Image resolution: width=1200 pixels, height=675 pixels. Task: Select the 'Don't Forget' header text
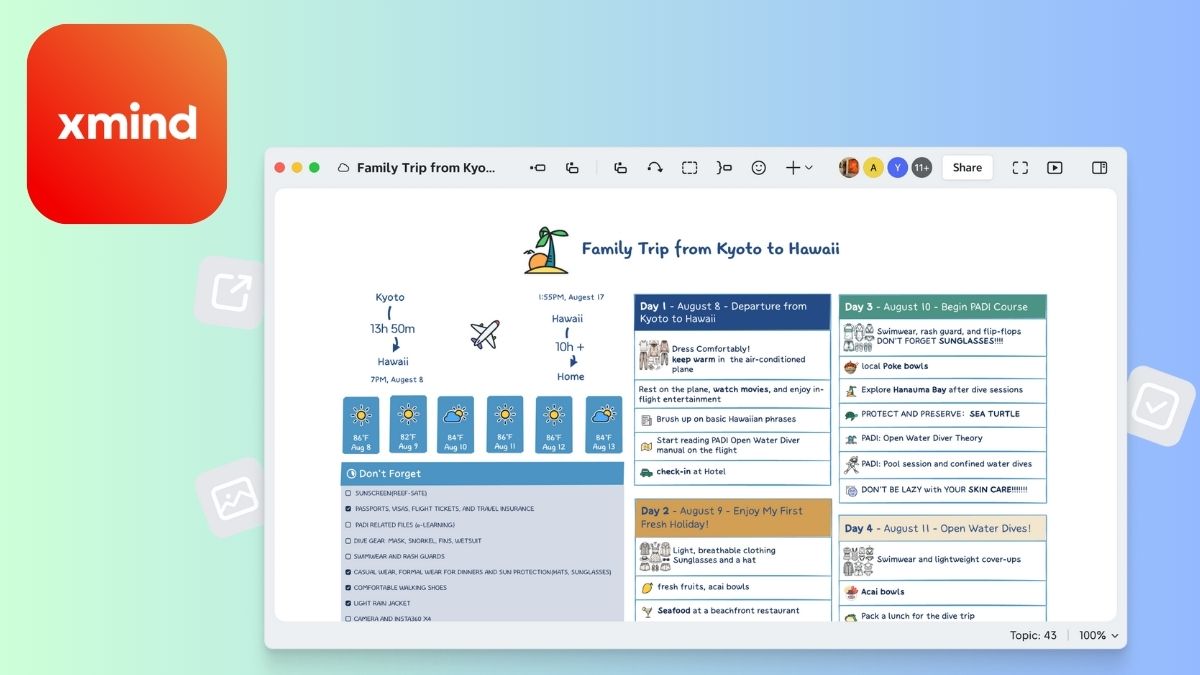(390, 473)
